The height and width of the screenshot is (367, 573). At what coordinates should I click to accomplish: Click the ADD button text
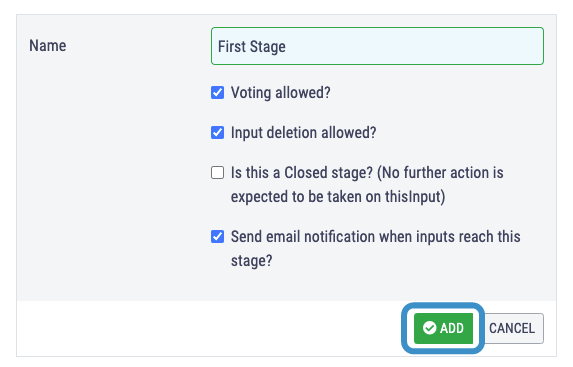[452, 328]
